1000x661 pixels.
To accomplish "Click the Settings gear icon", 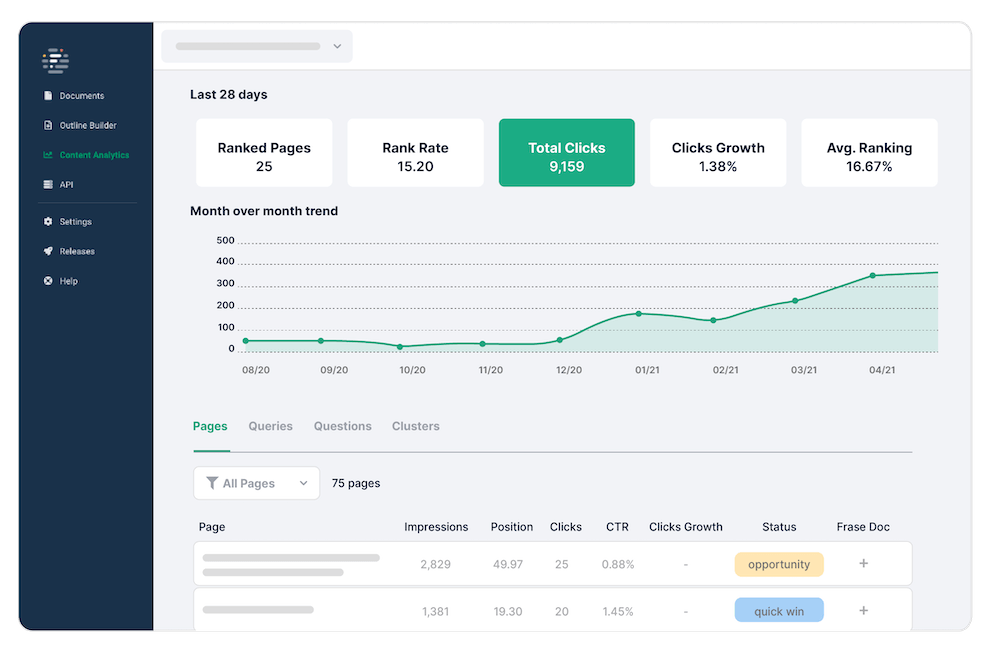I will (48, 221).
